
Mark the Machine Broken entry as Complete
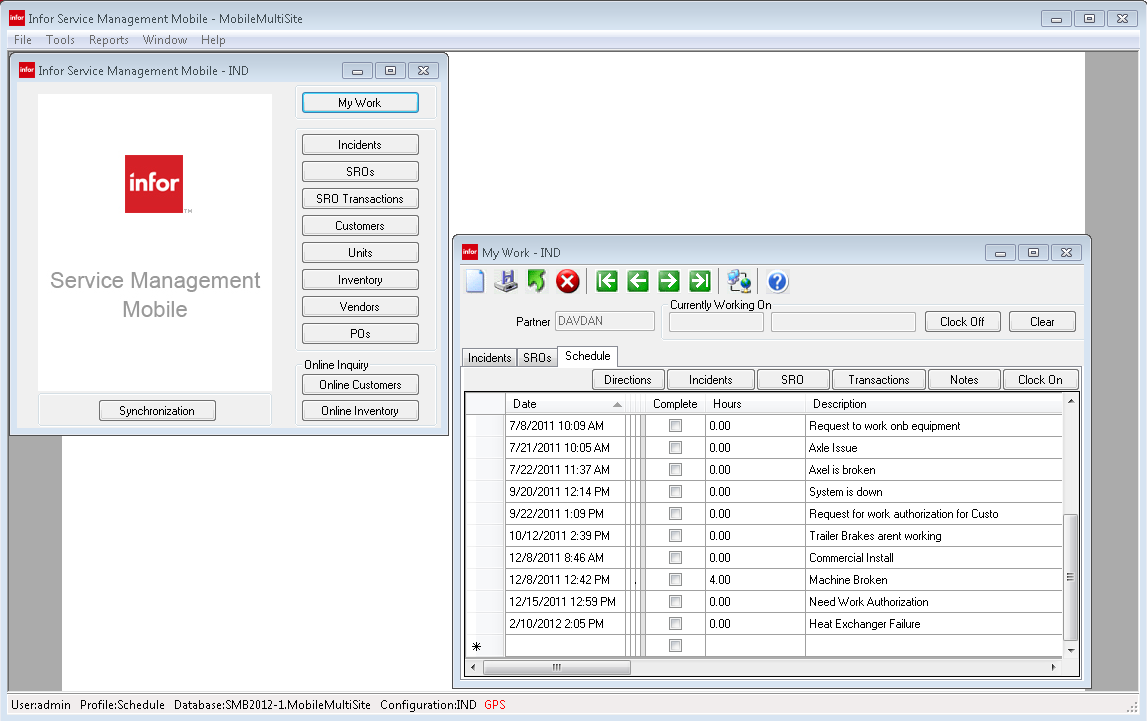tap(675, 579)
